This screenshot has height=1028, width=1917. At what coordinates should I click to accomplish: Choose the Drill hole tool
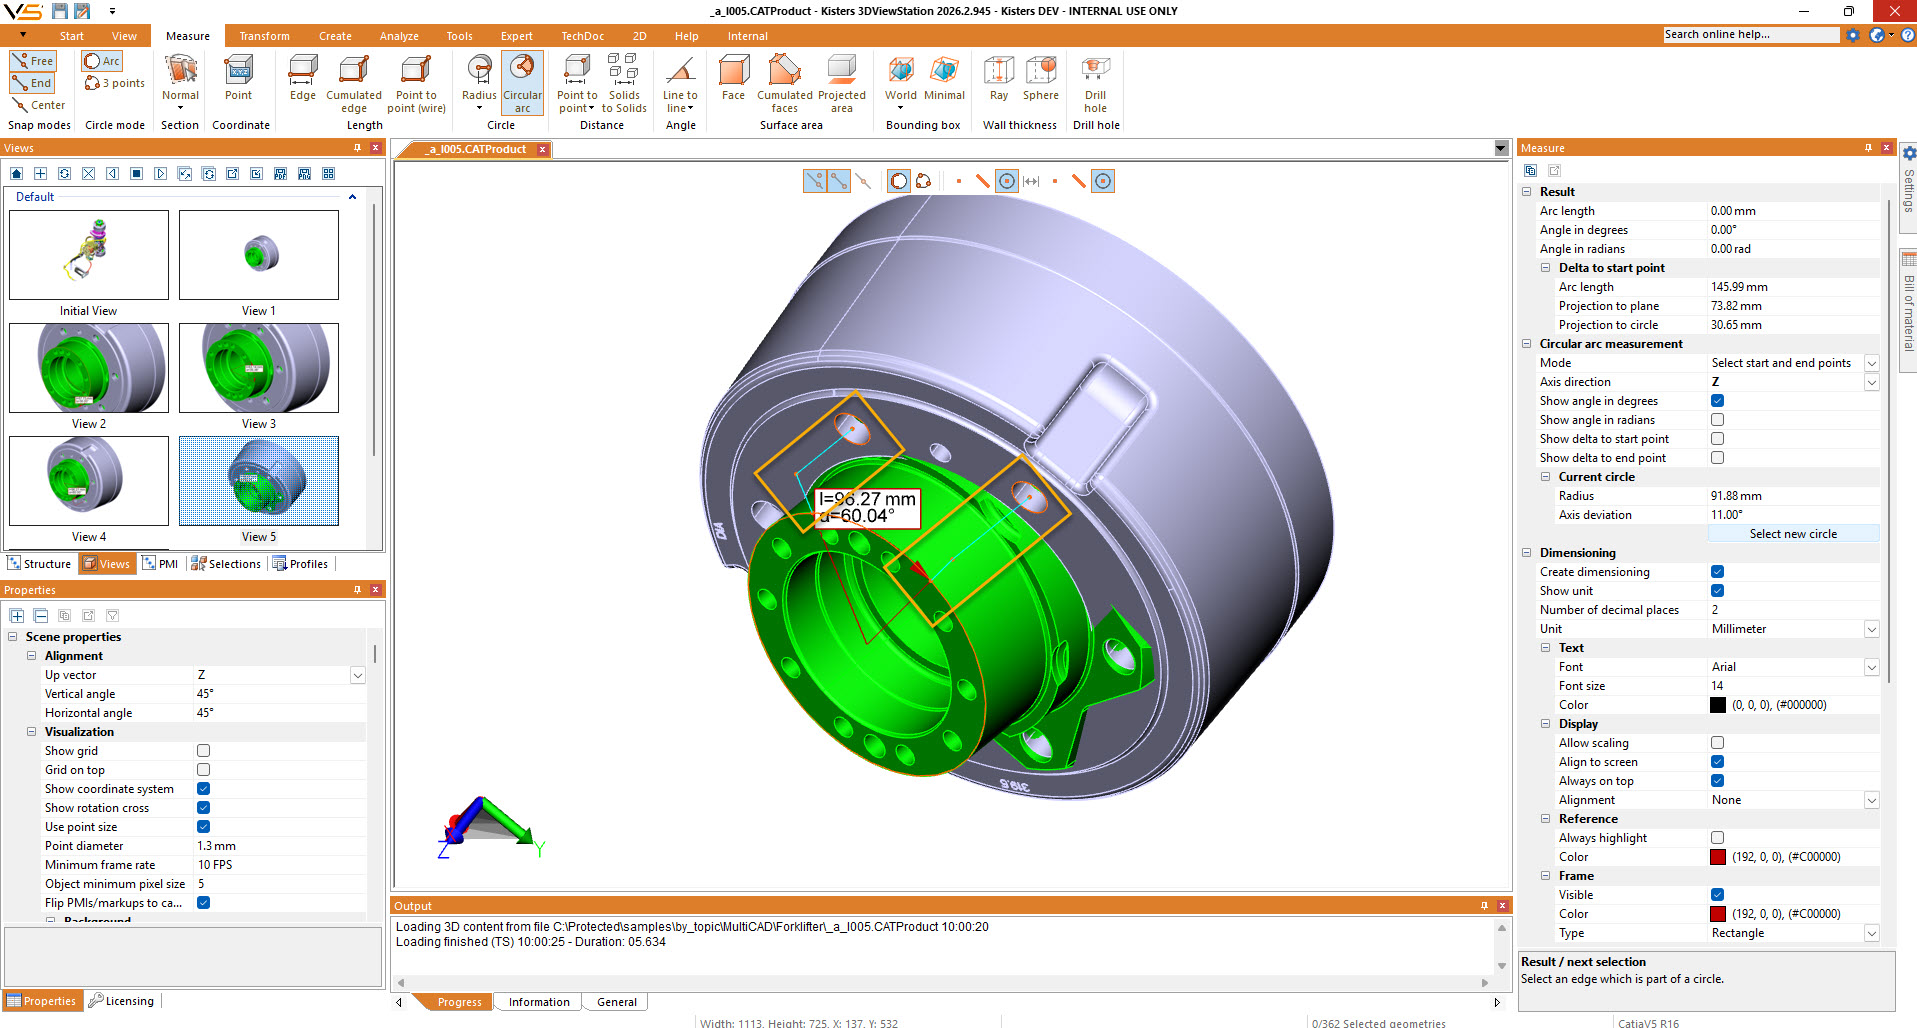[x=1096, y=83]
